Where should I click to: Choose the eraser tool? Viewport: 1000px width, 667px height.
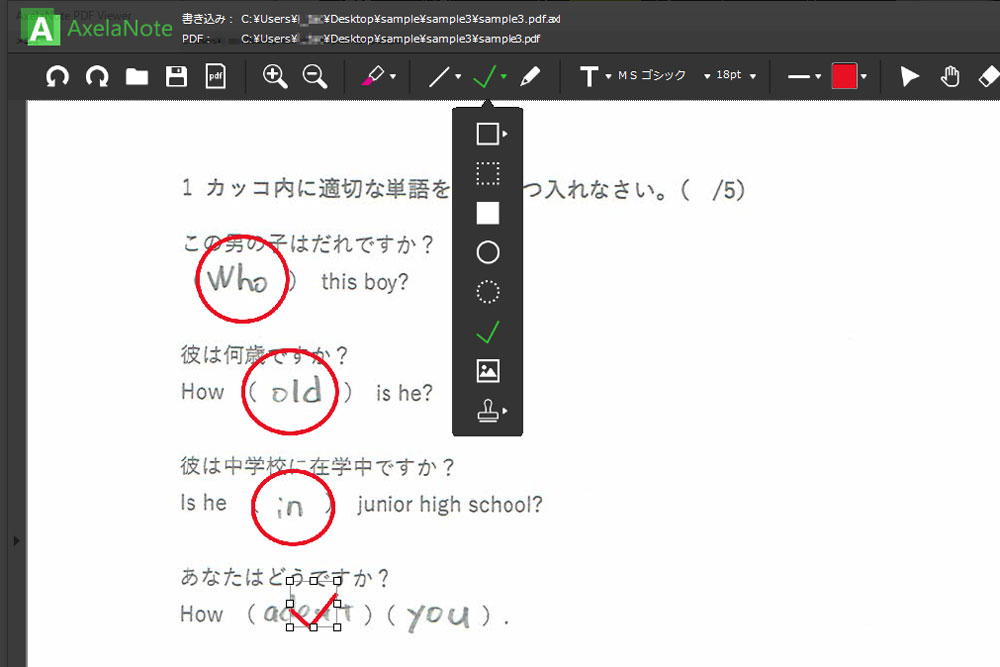988,77
